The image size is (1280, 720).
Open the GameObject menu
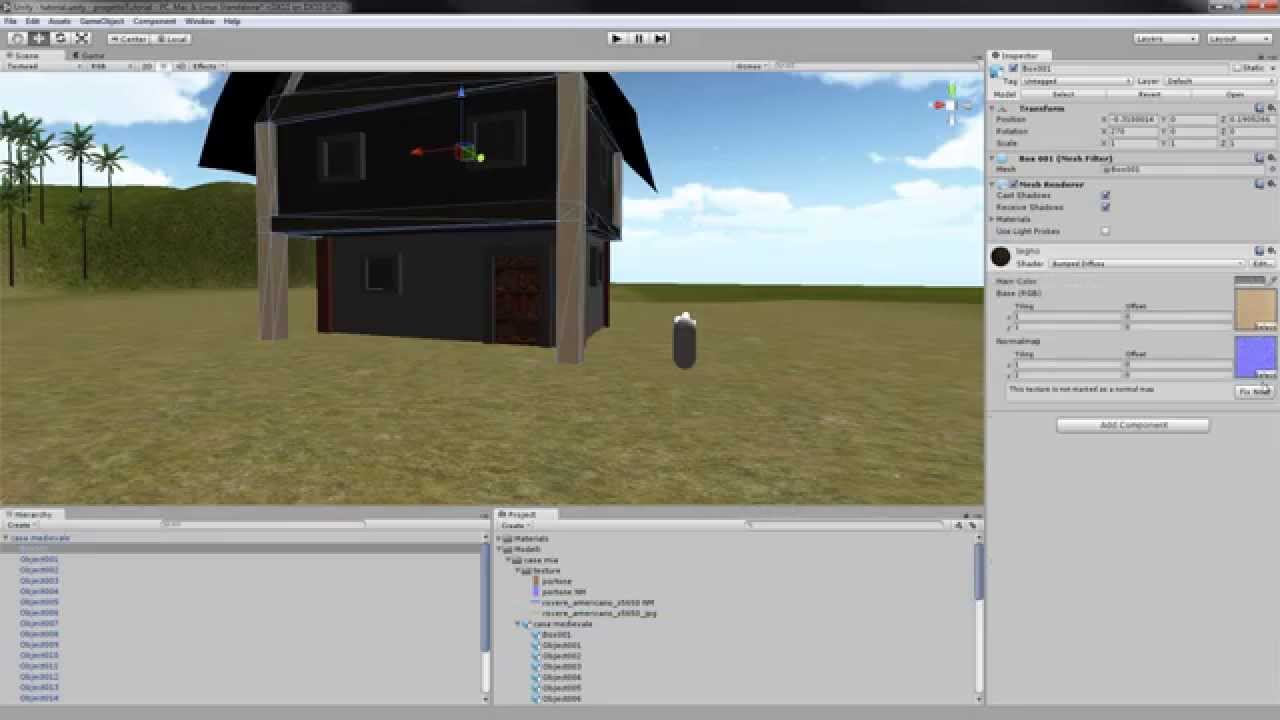click(x=103, y=21)
